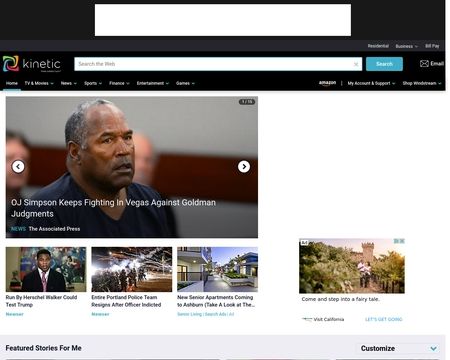
Task: Advance carousel with right arrow button
Action: 244,166
